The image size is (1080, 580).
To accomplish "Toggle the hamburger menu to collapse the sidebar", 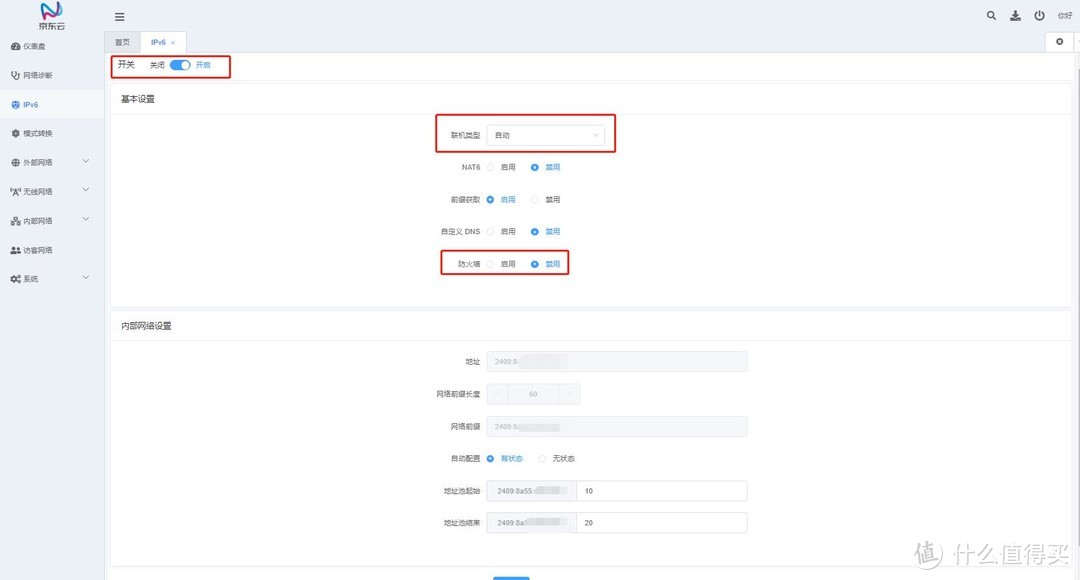I will (119, 16).
